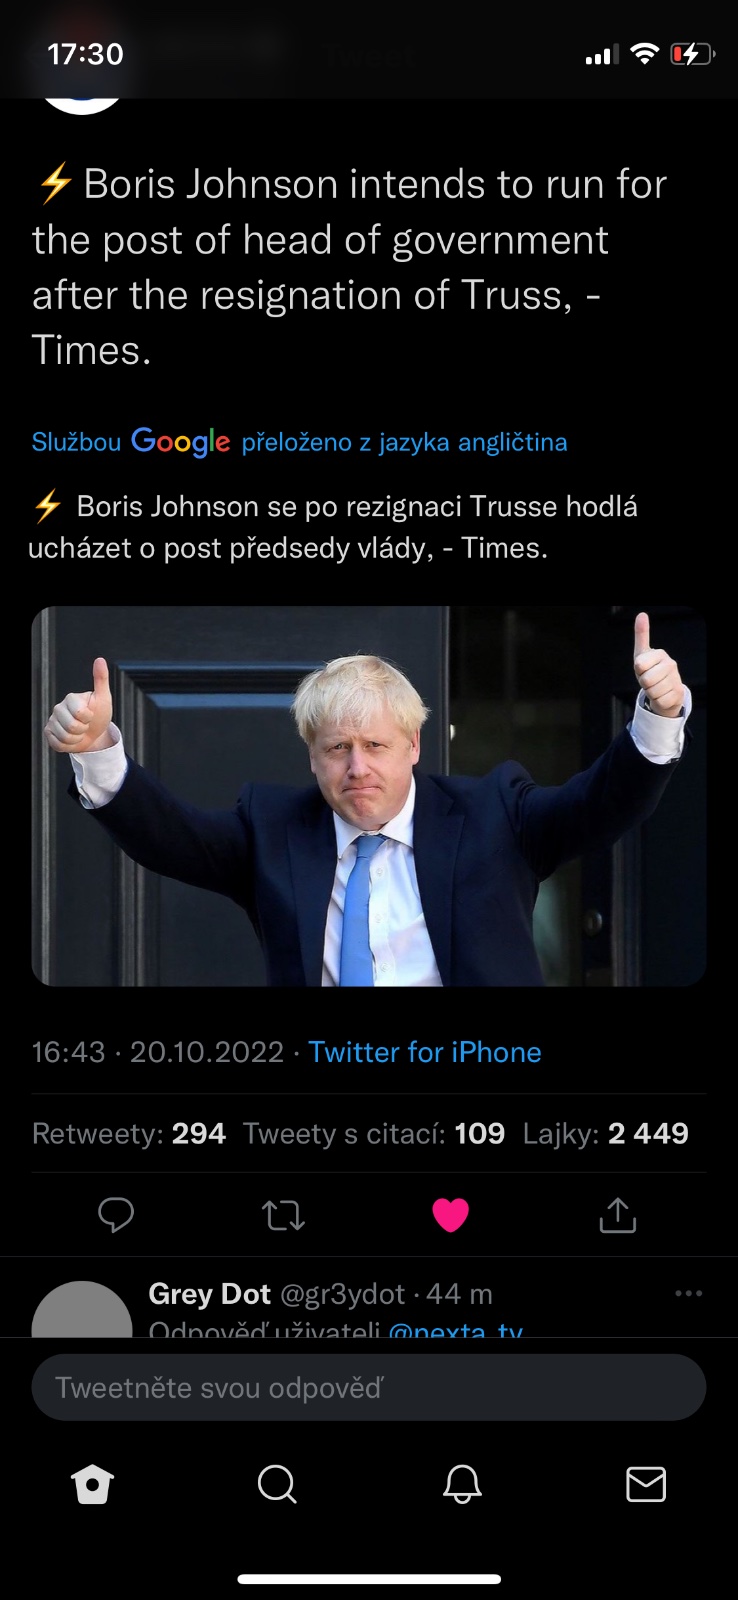This screenshot has width=738, height=1600.
Task: Tap the 'Twitter for iPhone' source link
Action: click(x=424, y=1052)
